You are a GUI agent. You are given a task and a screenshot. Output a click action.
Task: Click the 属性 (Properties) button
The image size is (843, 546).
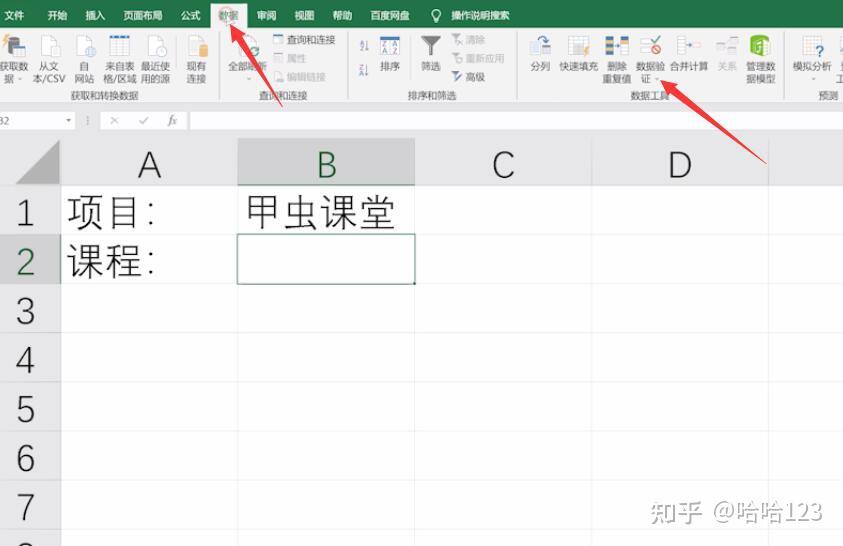pos(290,58)
